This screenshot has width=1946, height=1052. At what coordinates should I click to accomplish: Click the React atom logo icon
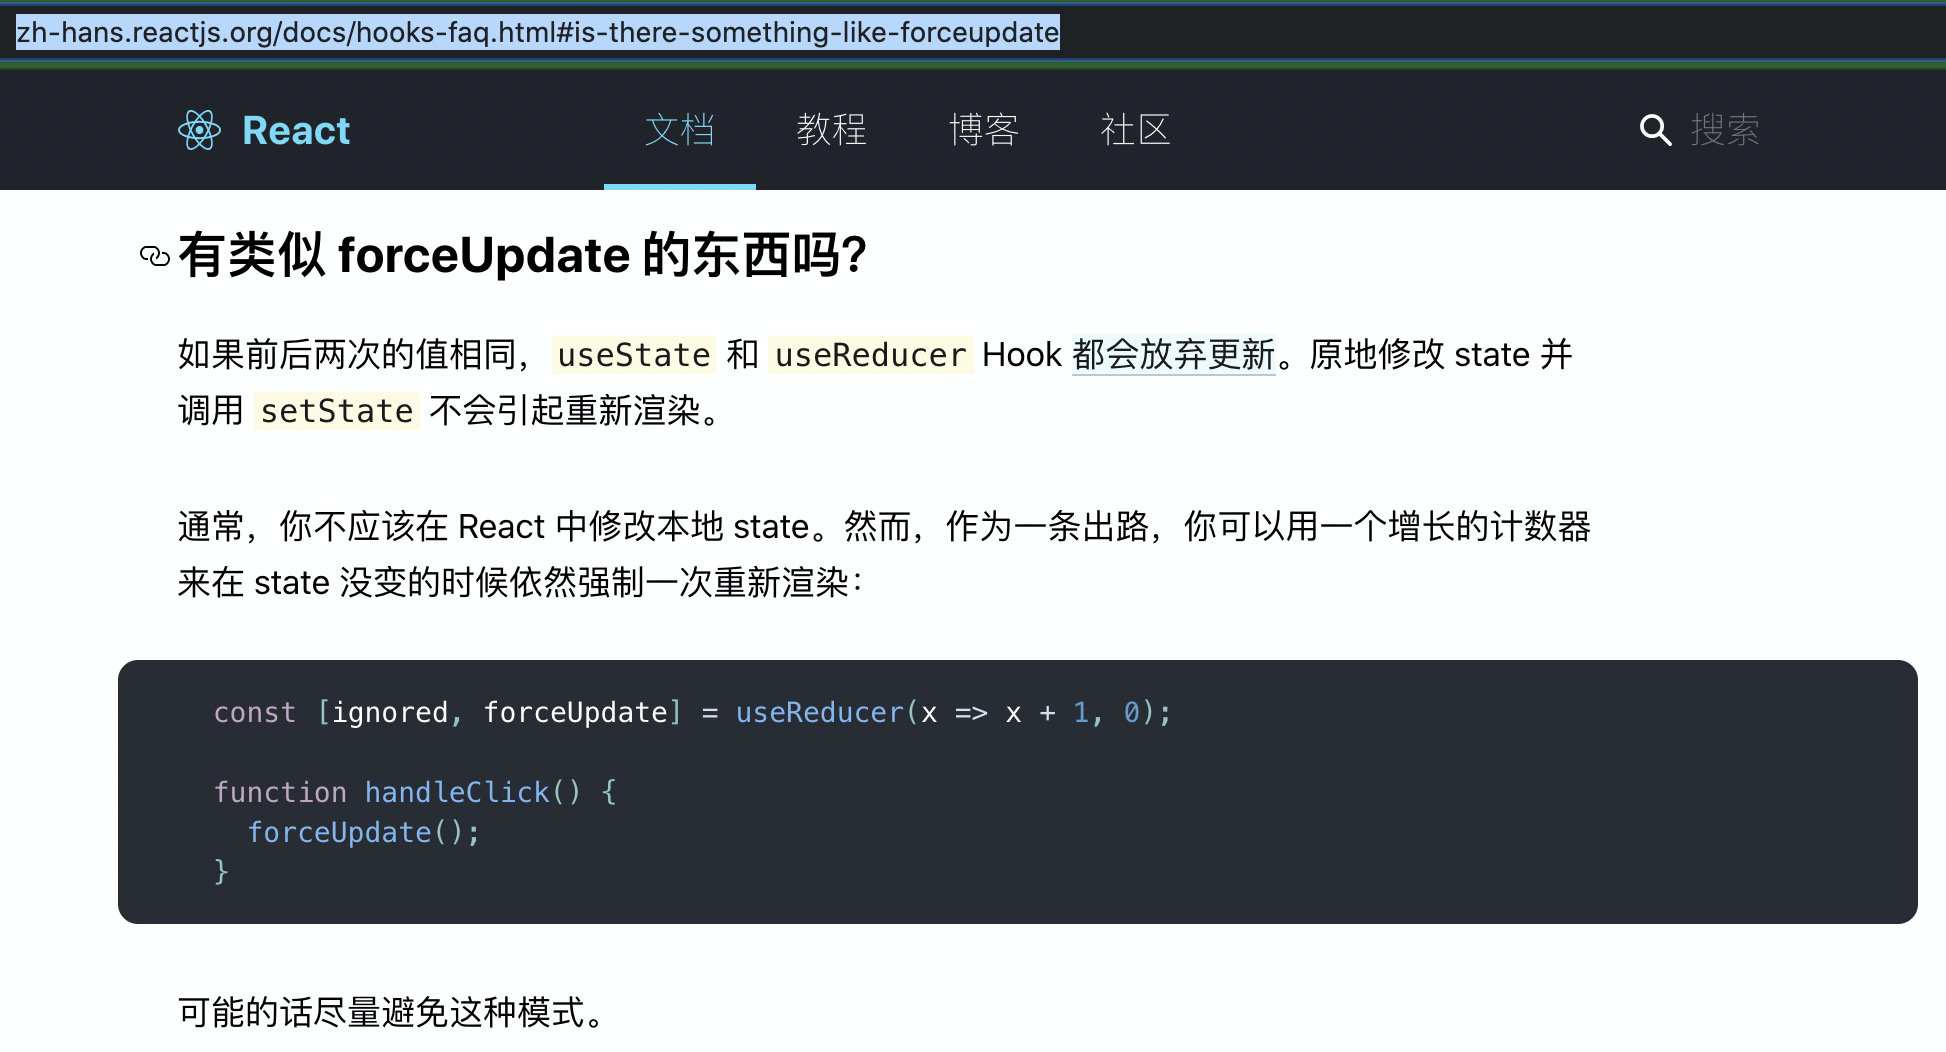point(199,130)
